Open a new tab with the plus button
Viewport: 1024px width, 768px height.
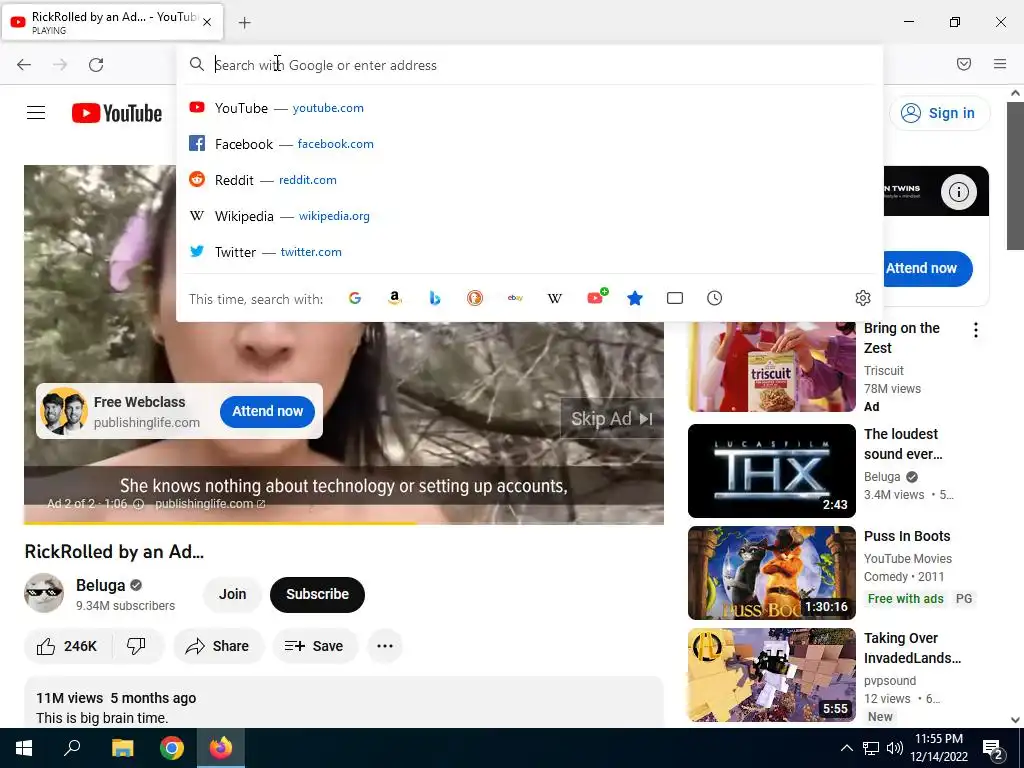pos(244,23)
